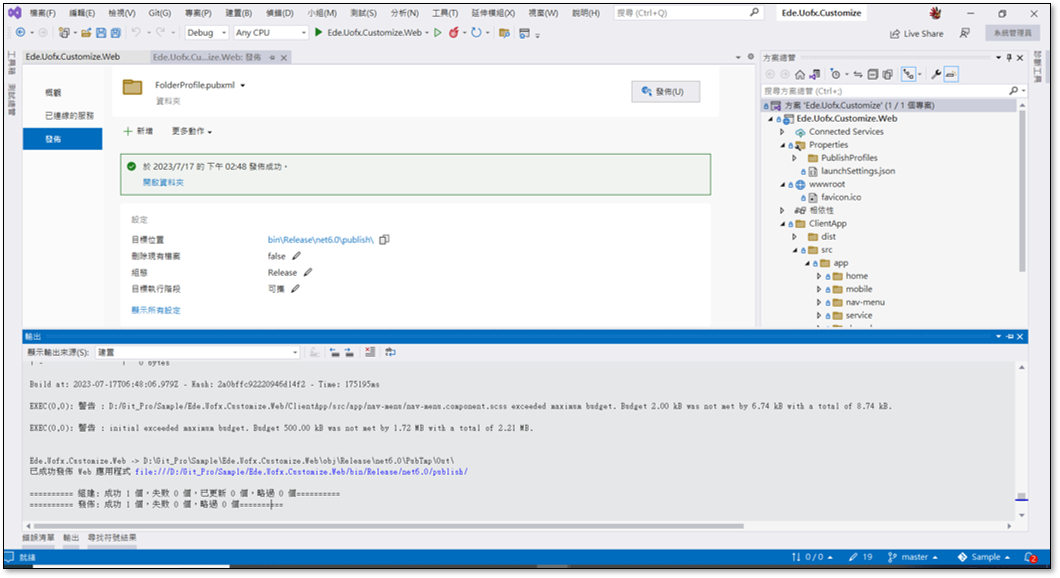Go to previous message in Output
The image size is (1060, 578).
coord(335,352)
